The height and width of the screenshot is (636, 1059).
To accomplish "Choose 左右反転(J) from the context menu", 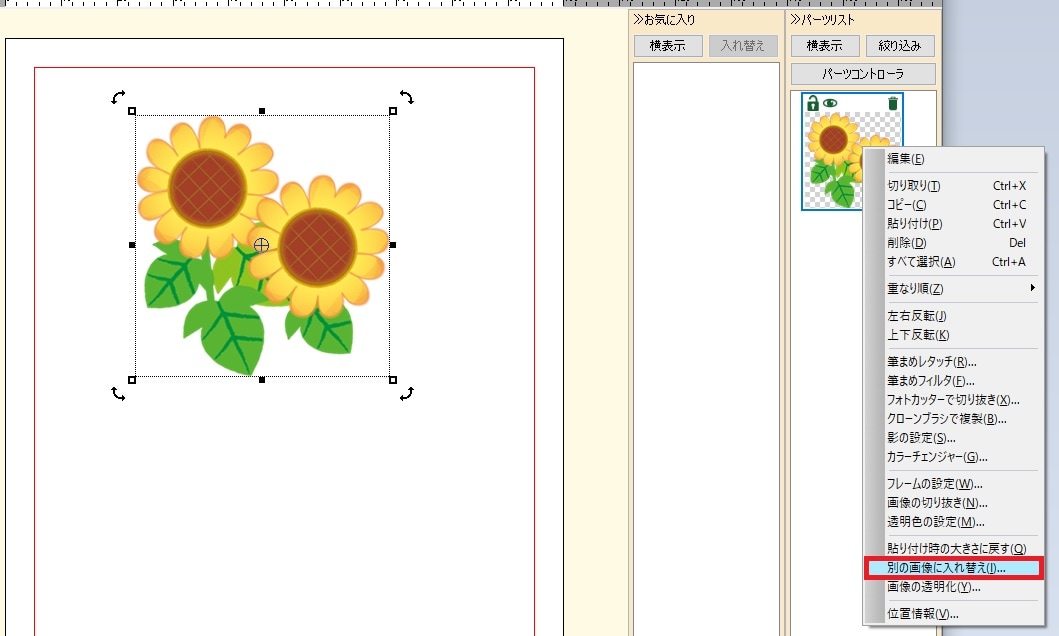I will tap(954, 315).
